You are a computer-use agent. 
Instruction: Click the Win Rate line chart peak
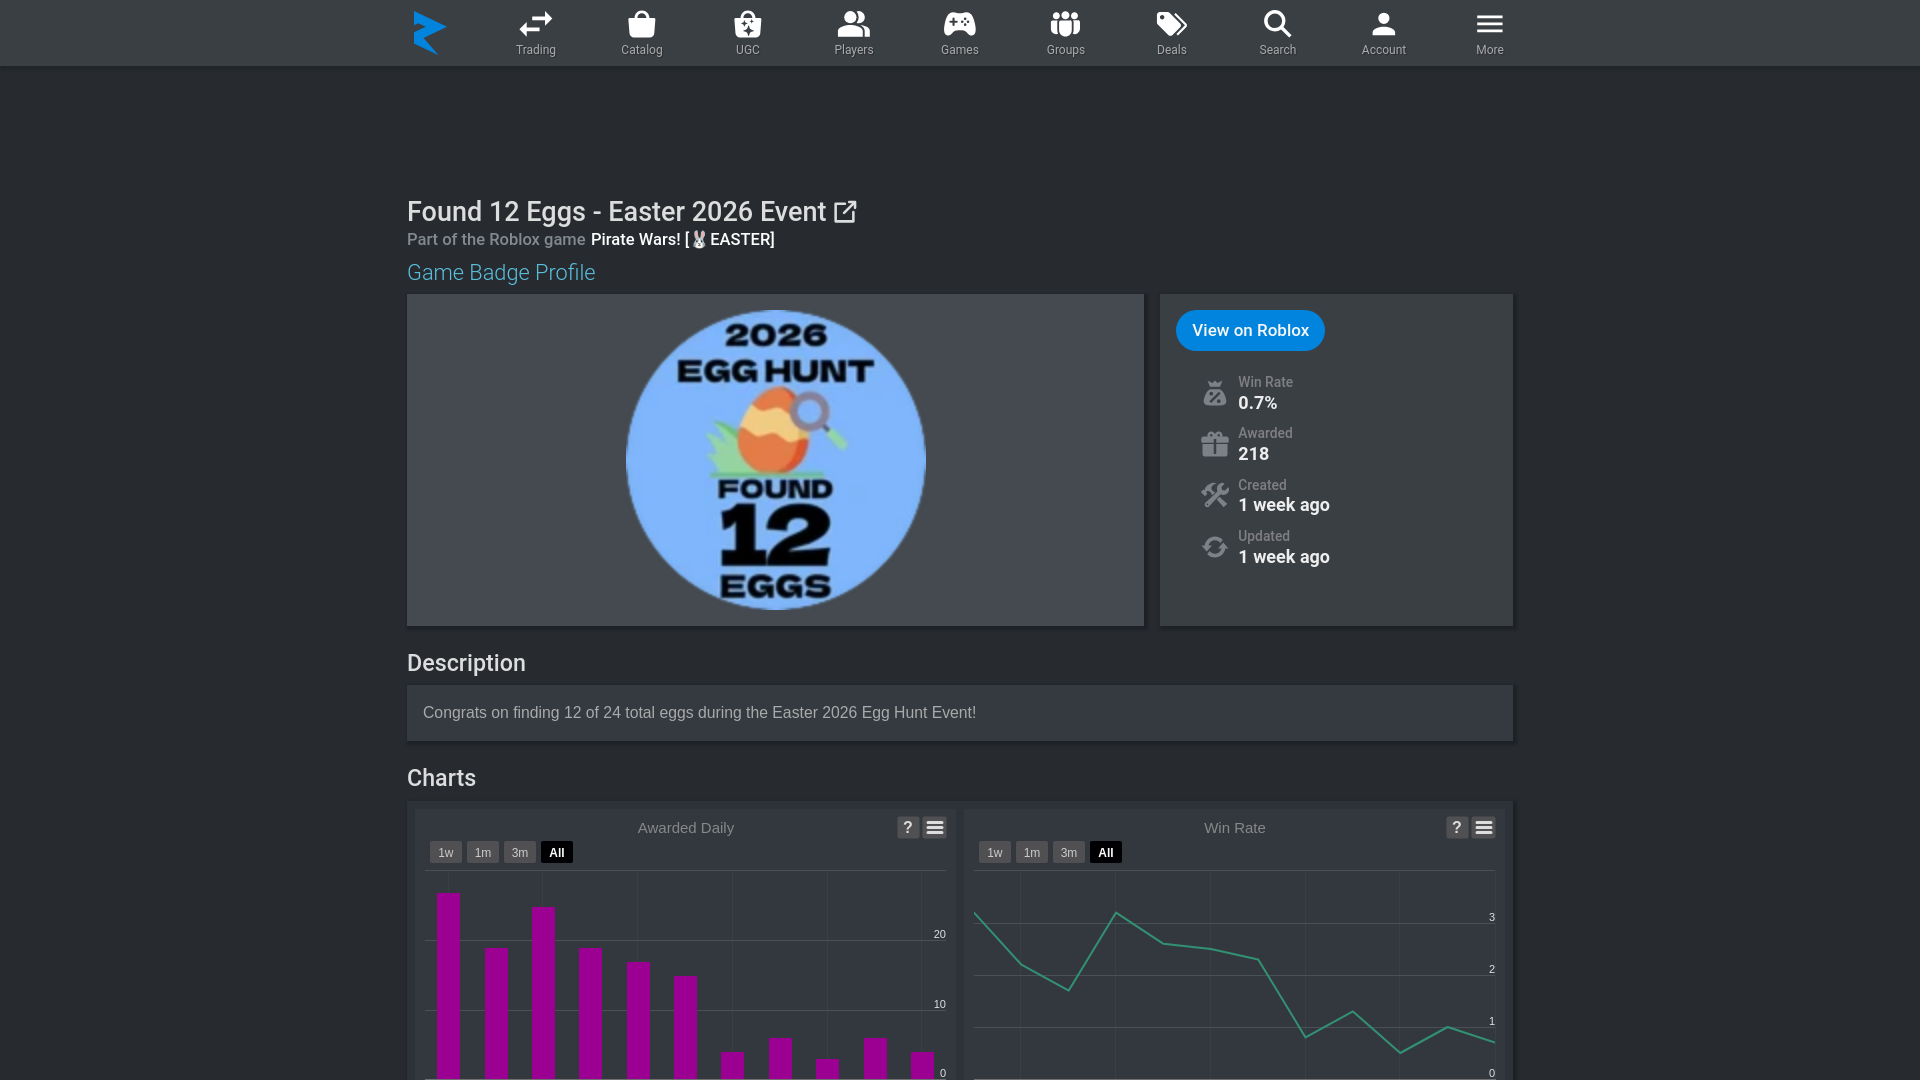click(x=1116, y=913)
